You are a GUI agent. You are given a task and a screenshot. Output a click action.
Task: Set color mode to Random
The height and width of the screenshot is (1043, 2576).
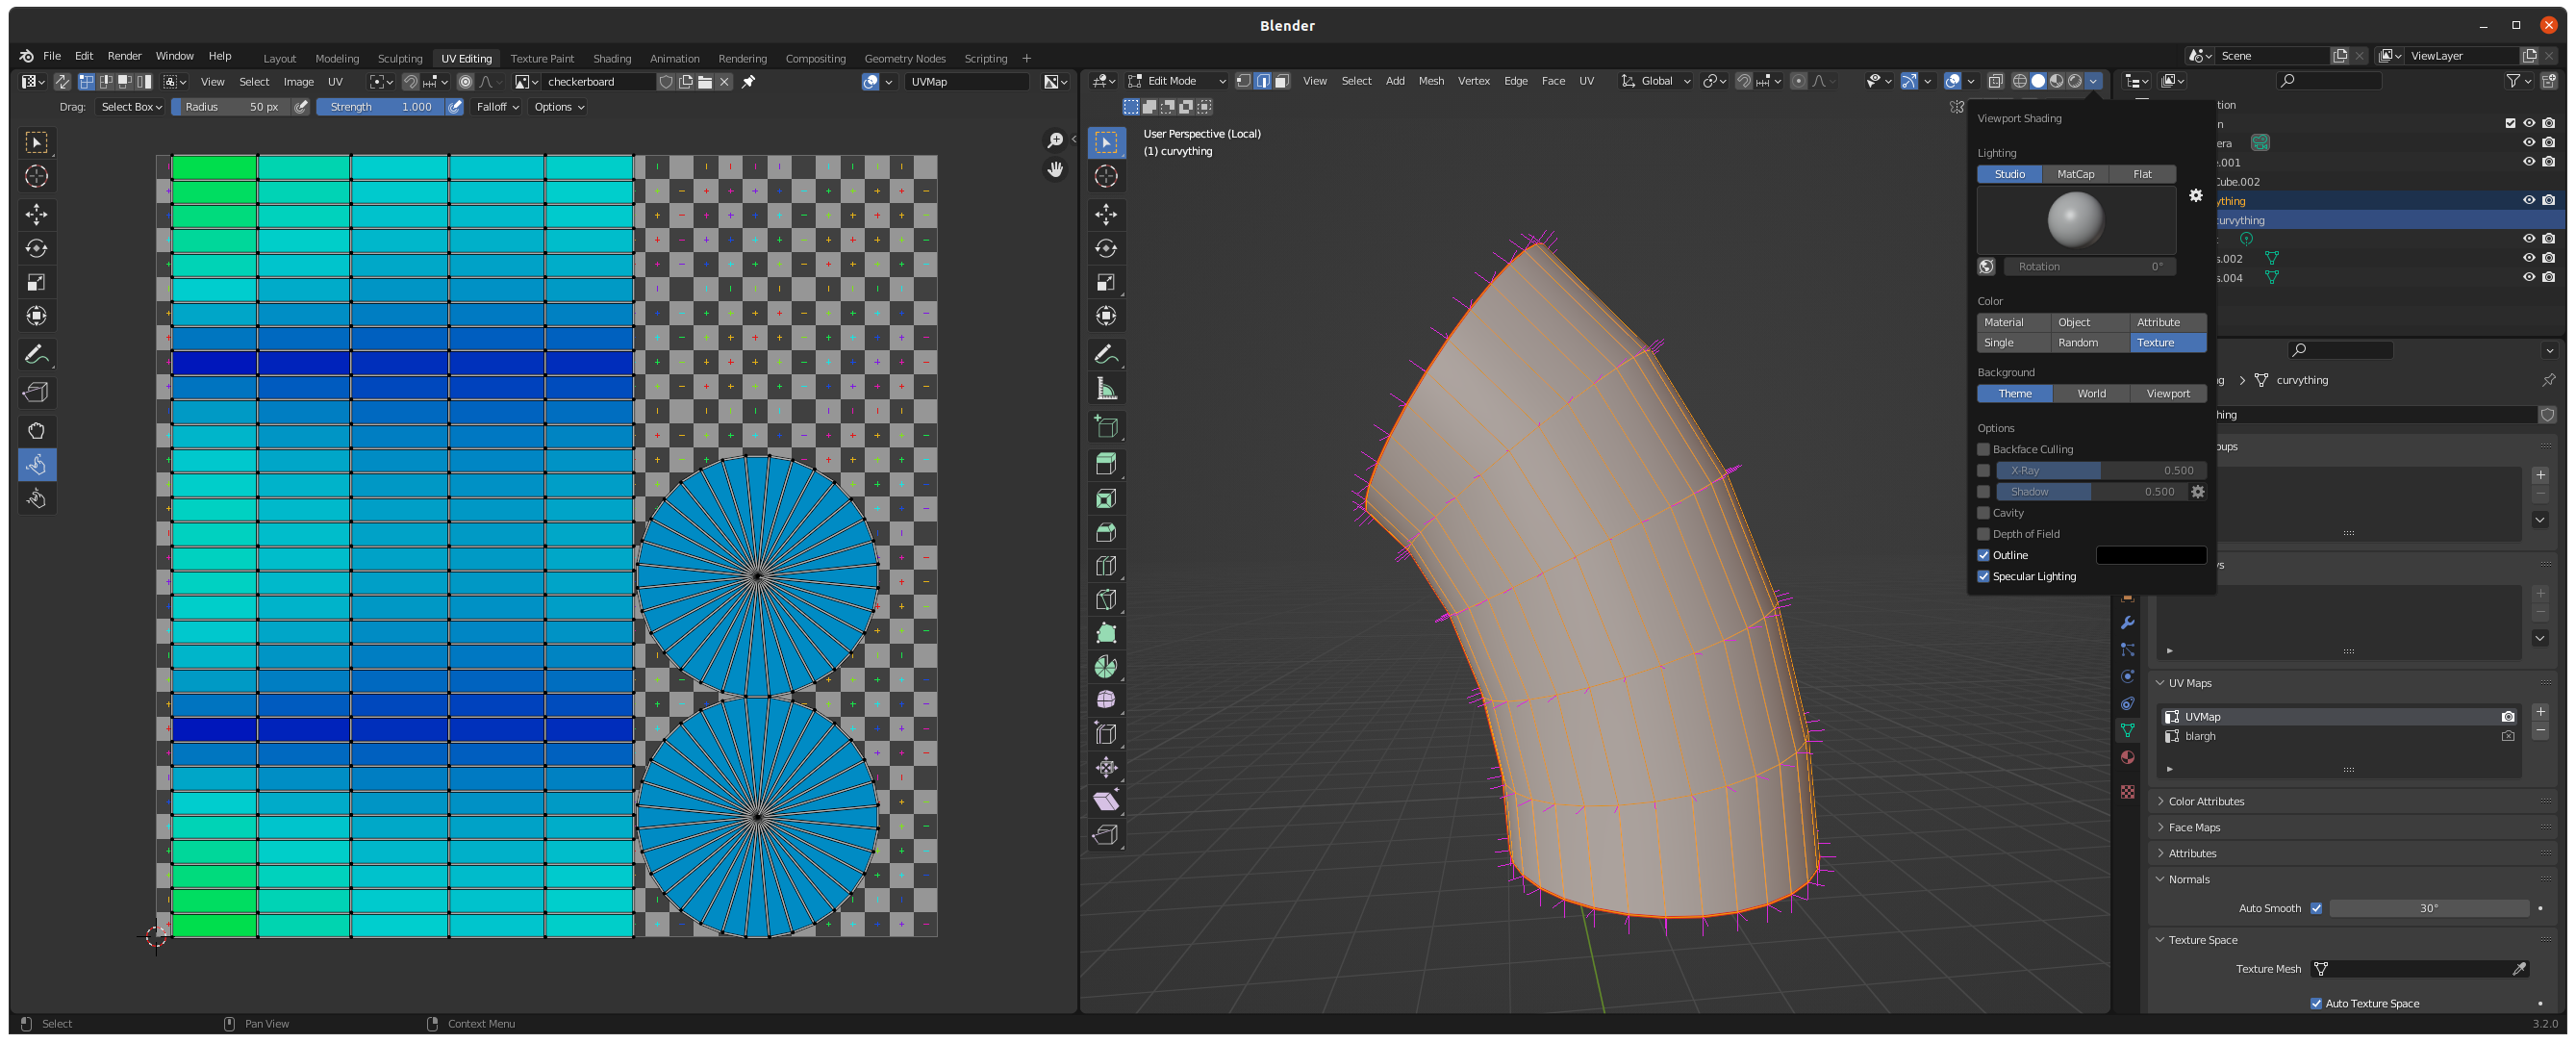tap(2078, 343)
